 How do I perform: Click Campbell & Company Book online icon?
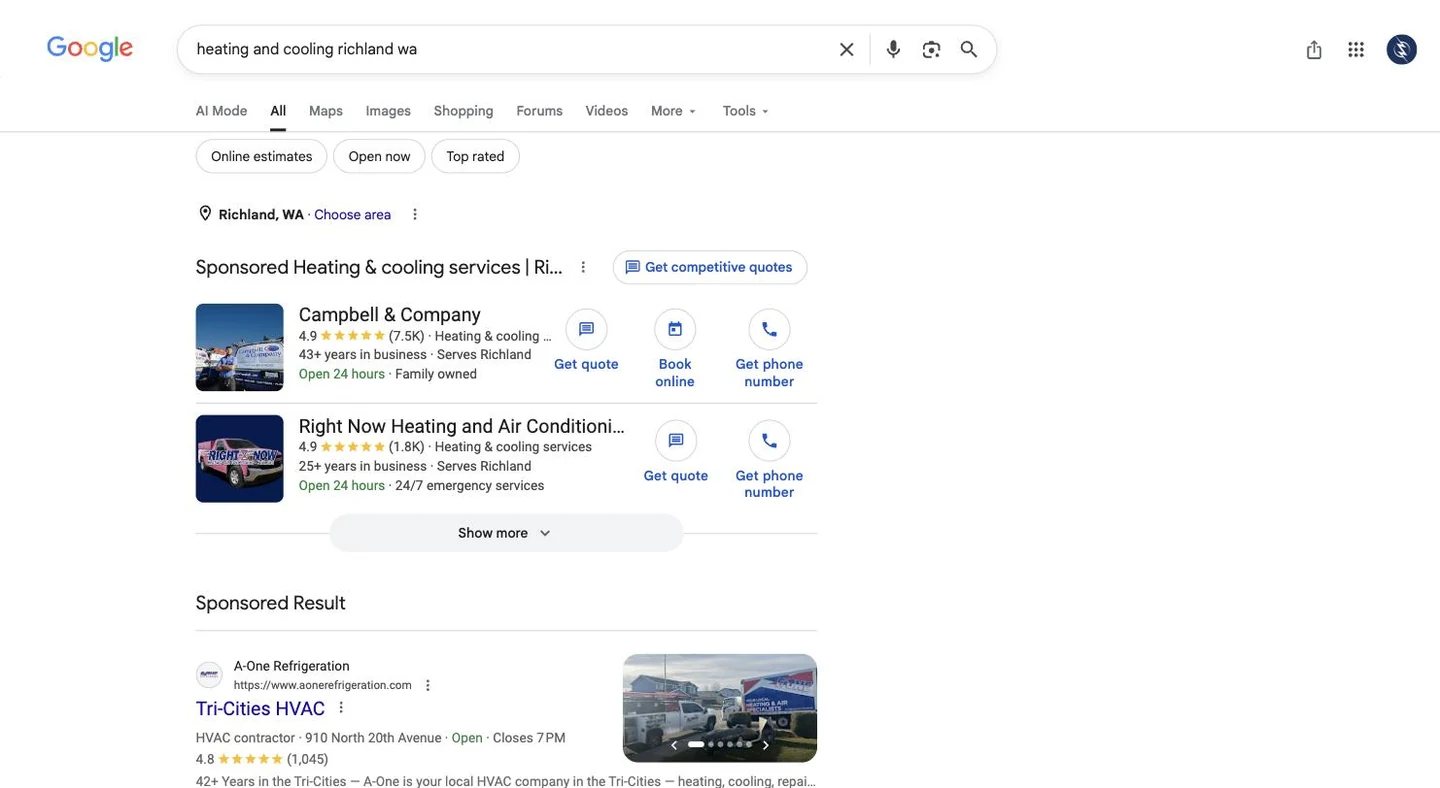click(x=675, y=329)
